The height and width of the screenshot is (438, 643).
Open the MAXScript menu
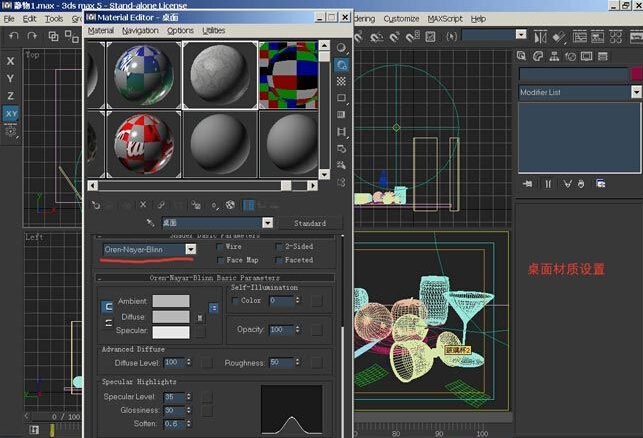coord(445,19)
